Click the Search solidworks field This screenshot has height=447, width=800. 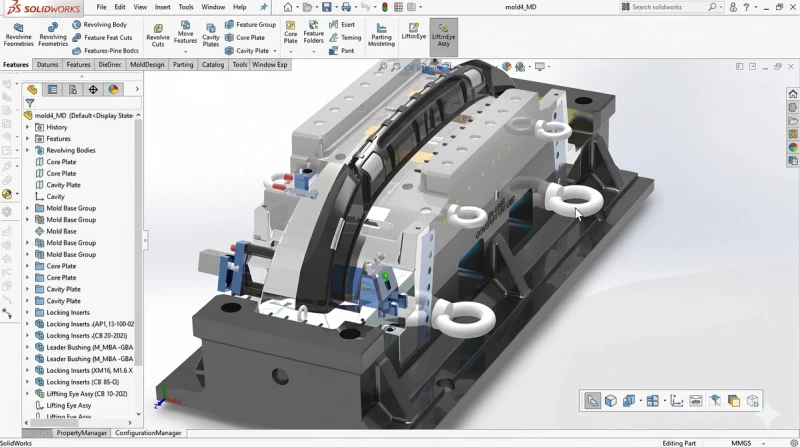[668, 7]
